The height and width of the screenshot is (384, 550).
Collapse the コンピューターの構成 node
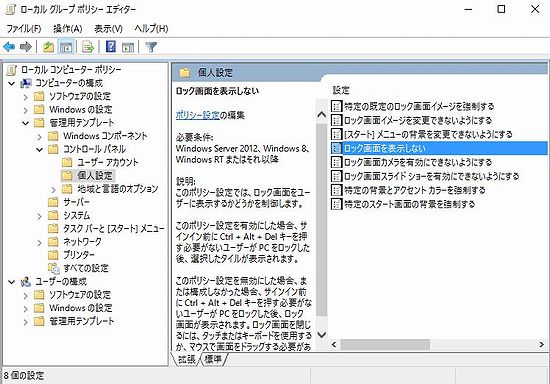pyautogui.click(x=12, y=83)
